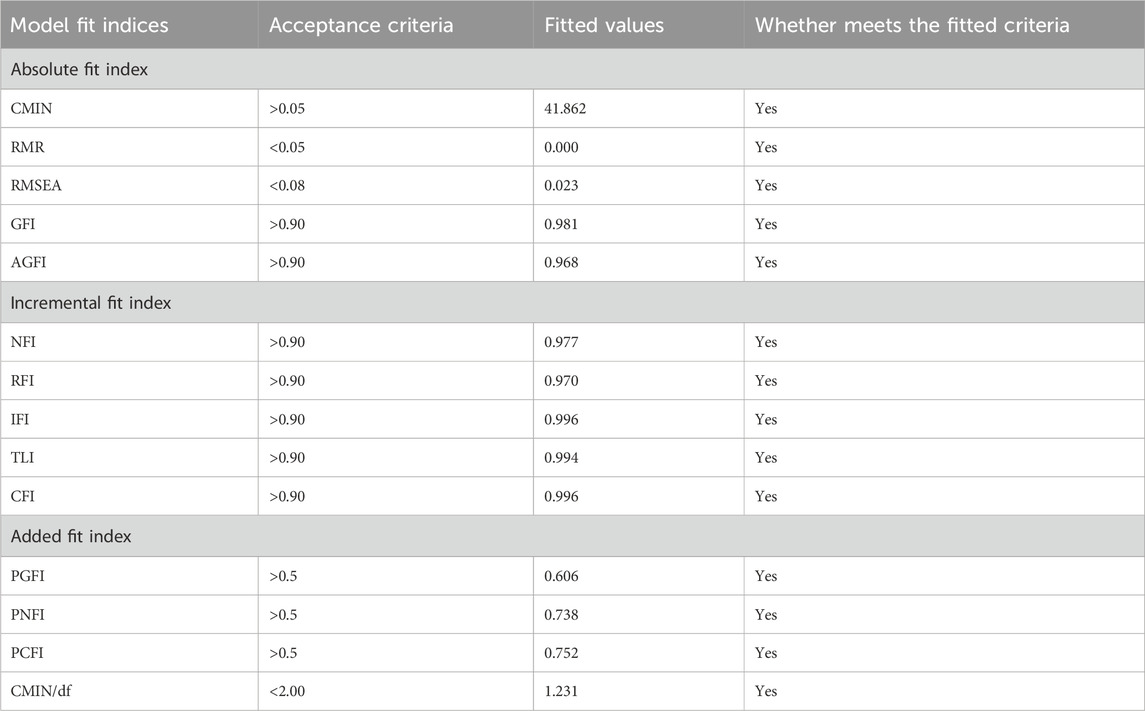Select the RMSEA row label

36,186
